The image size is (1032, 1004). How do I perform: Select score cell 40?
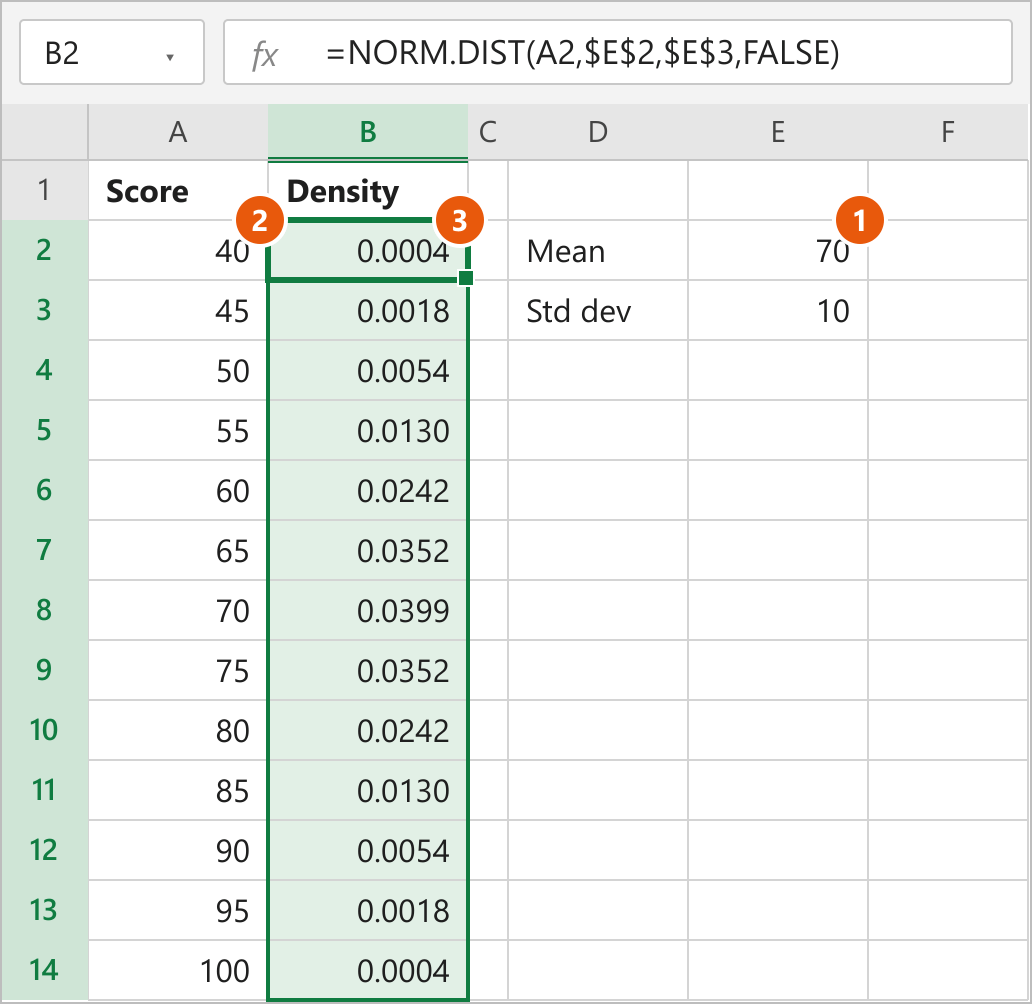[x=178, y=250]
